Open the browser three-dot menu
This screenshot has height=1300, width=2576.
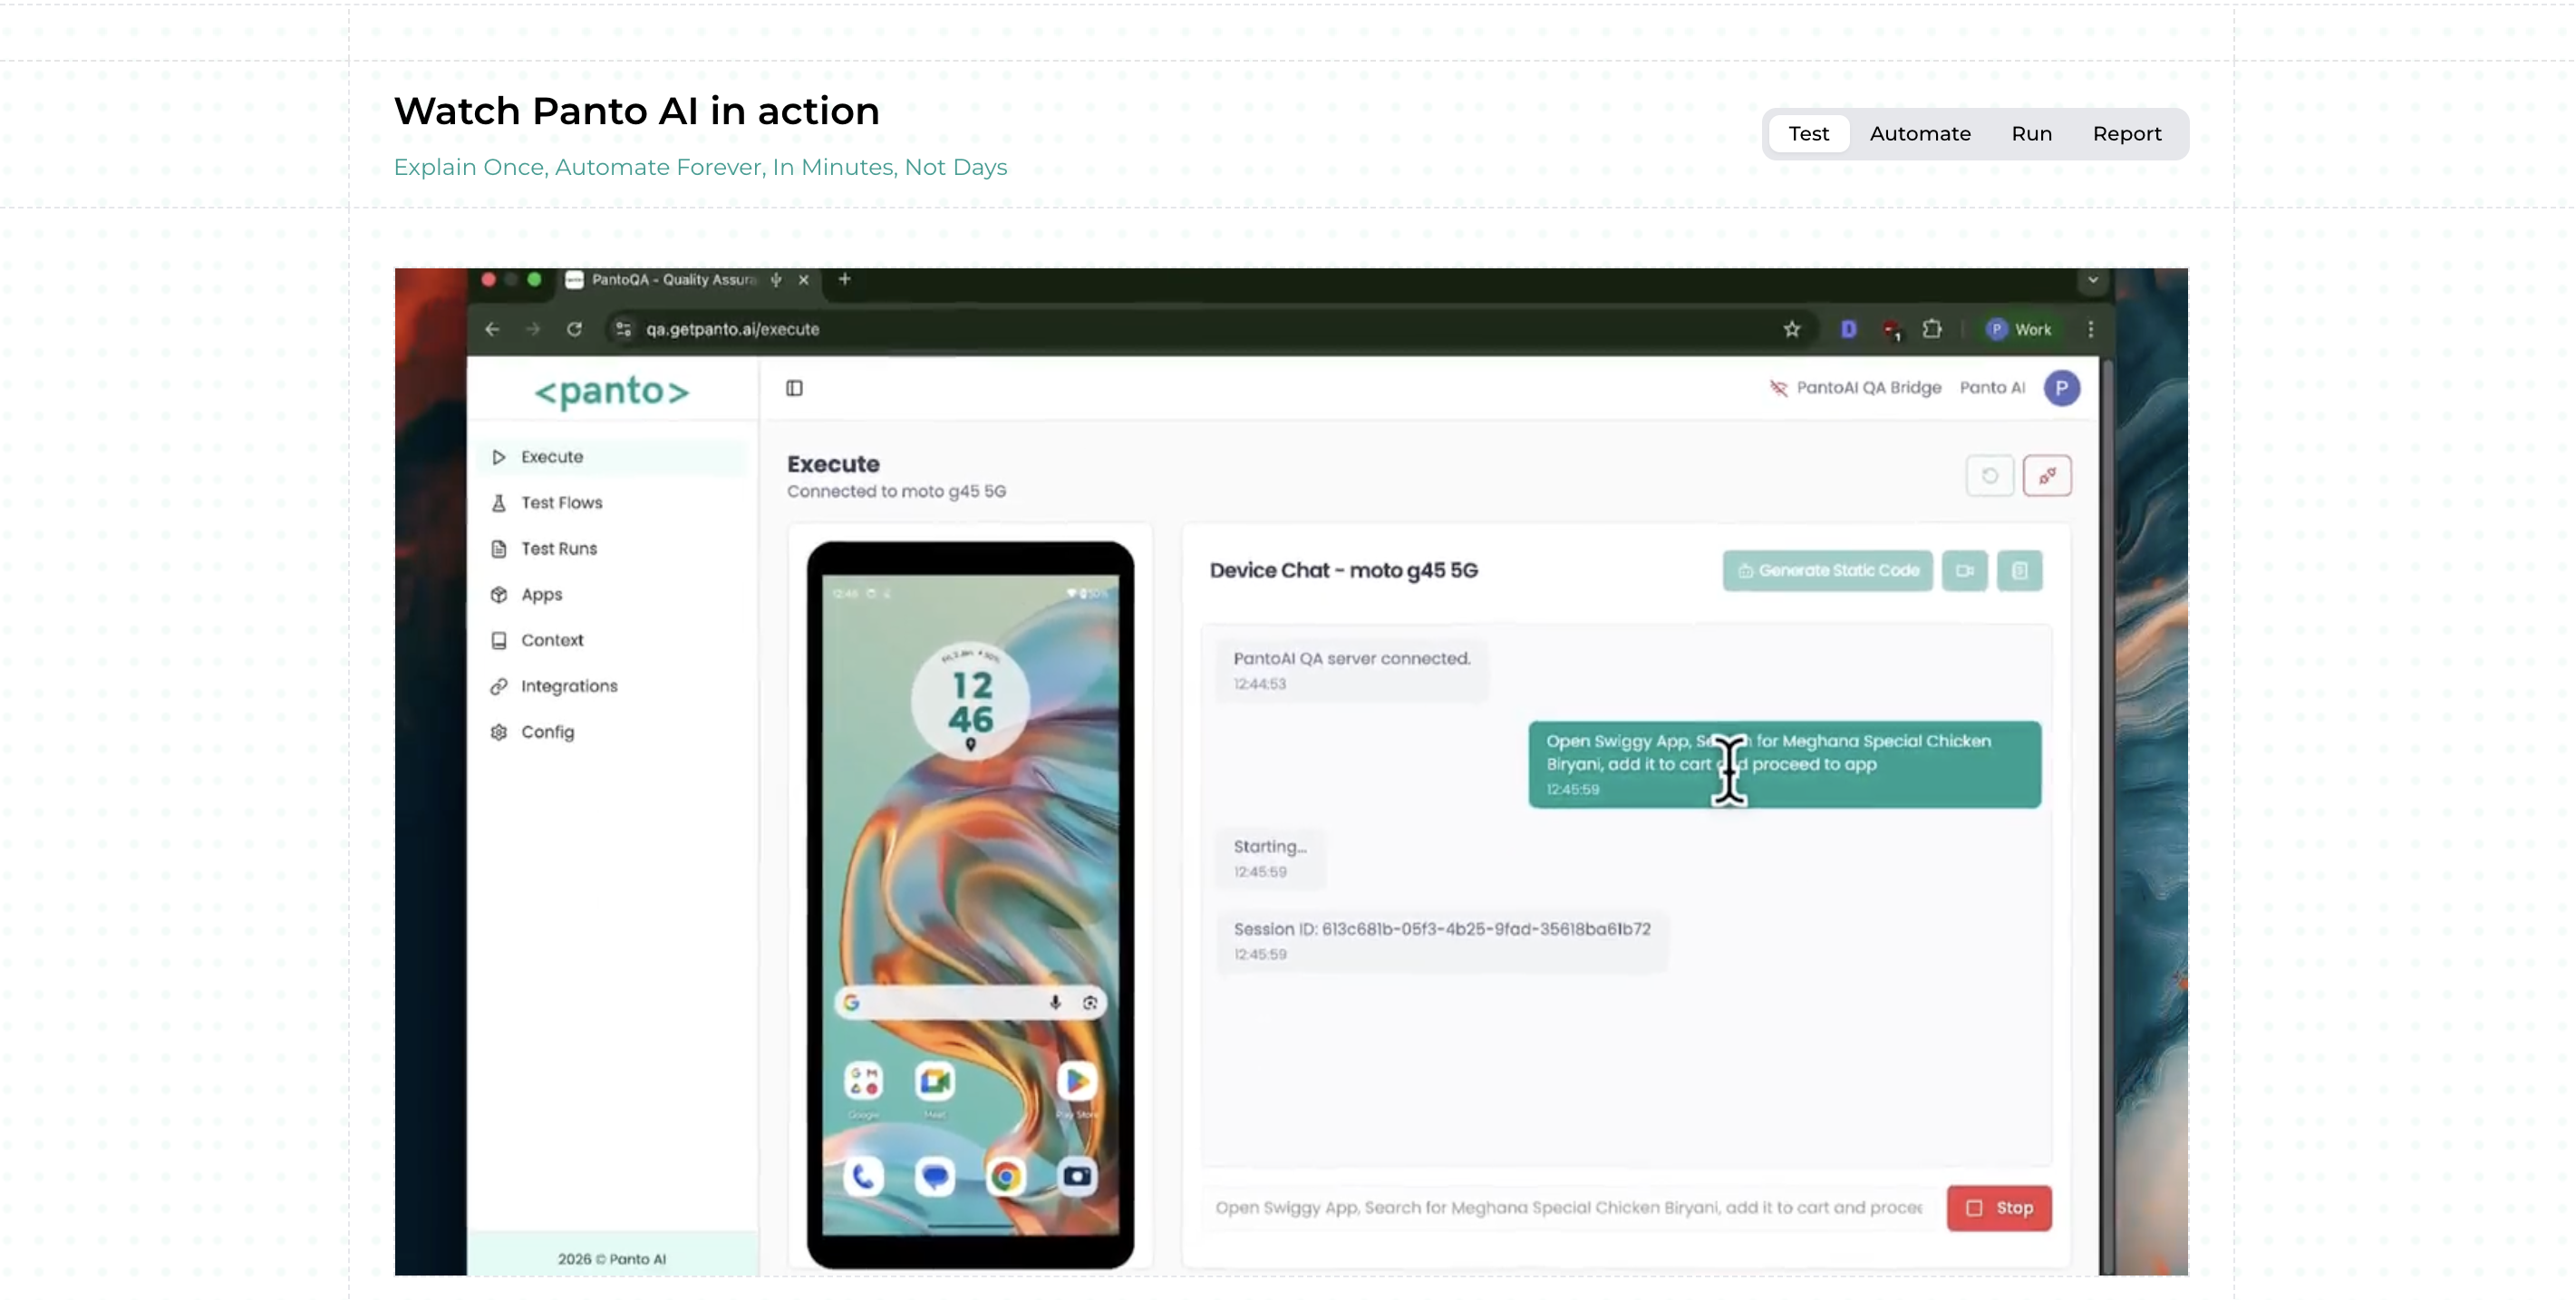click(x=2090, y=329)
